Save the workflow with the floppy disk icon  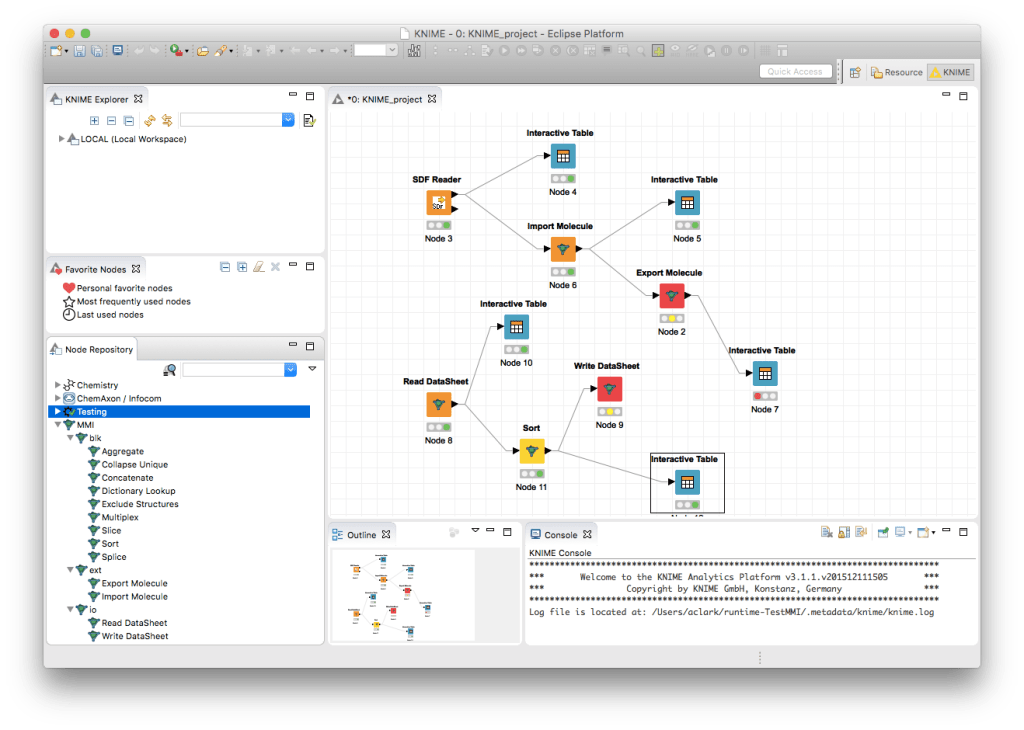(80, 51)
